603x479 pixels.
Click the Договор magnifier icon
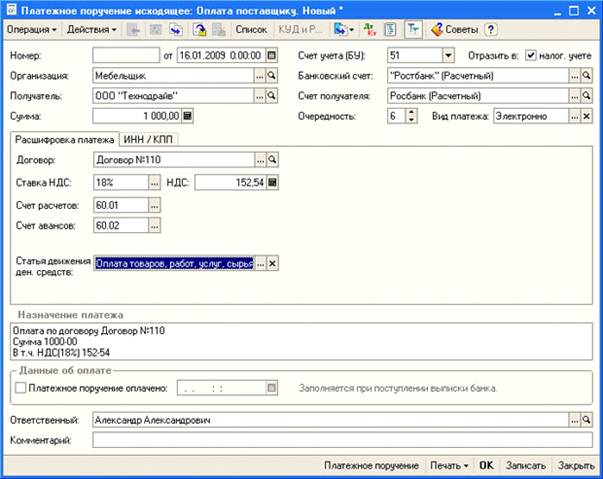pos(272,160)
